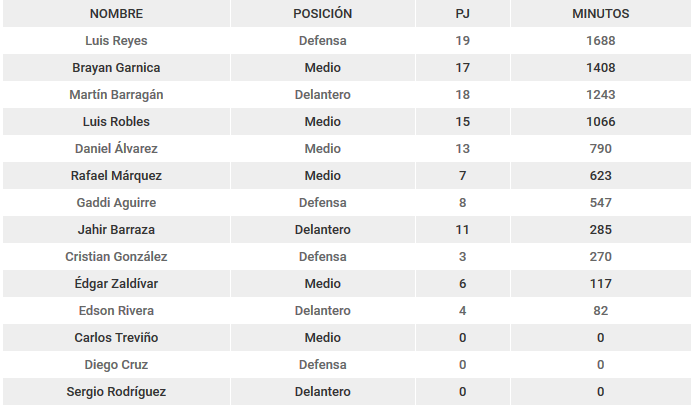The height and width of the screenshot is (405, 695).
Task: Select Gaddi Aguirre's name
Action: tap(116, 203)
